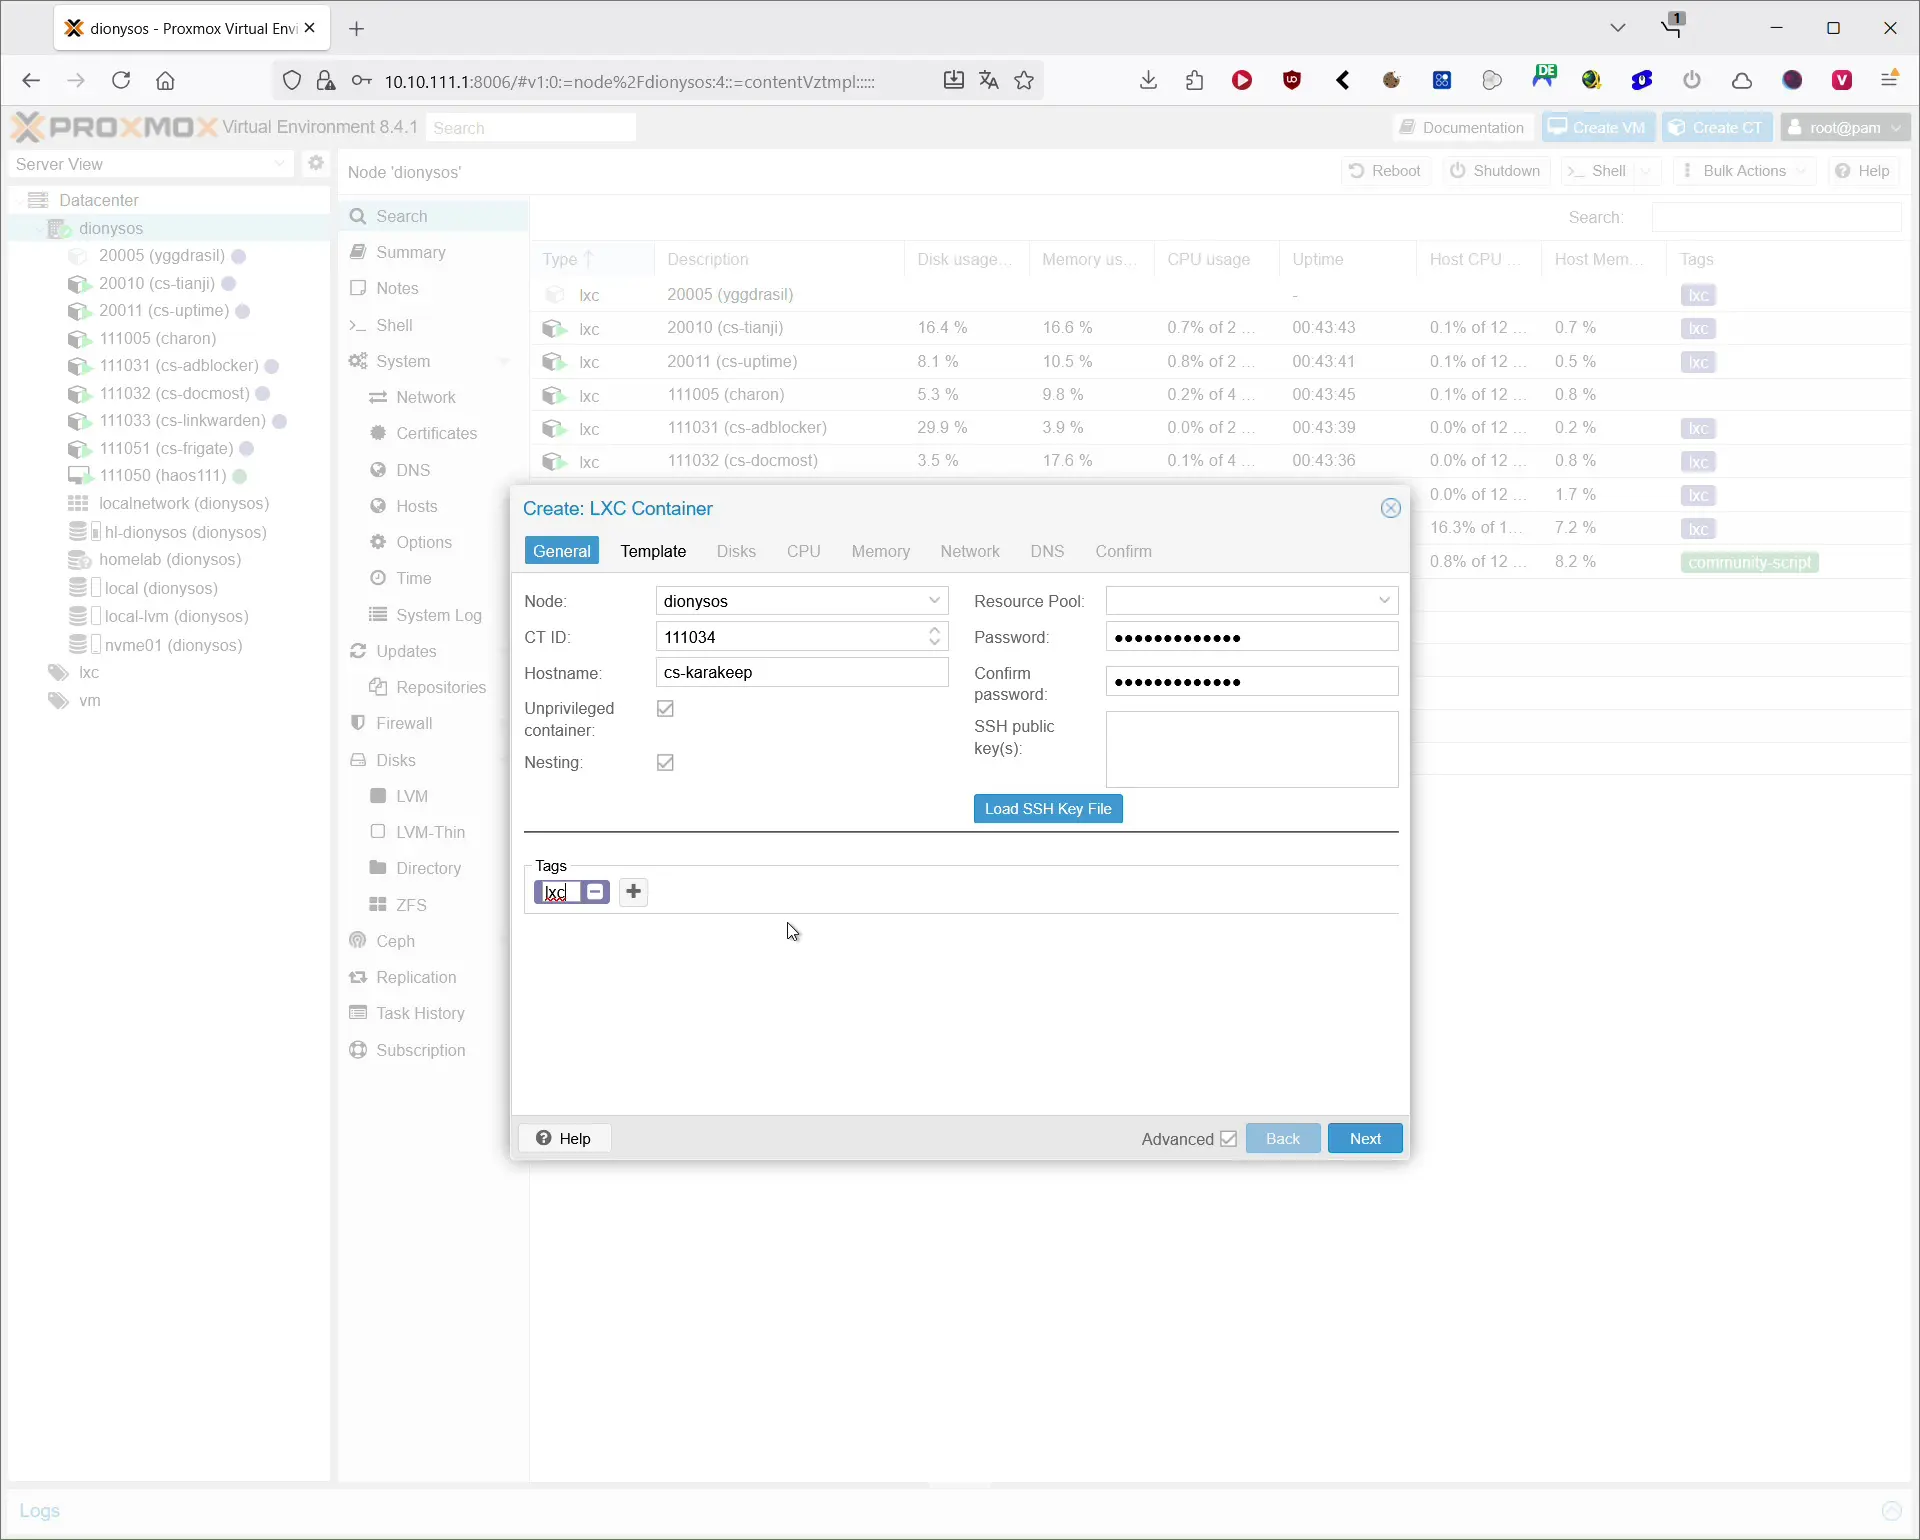Open the Server View selector dropdown
This screenshot has height=1540, width=1920.
pyautogui.click(x=279, y=164)
